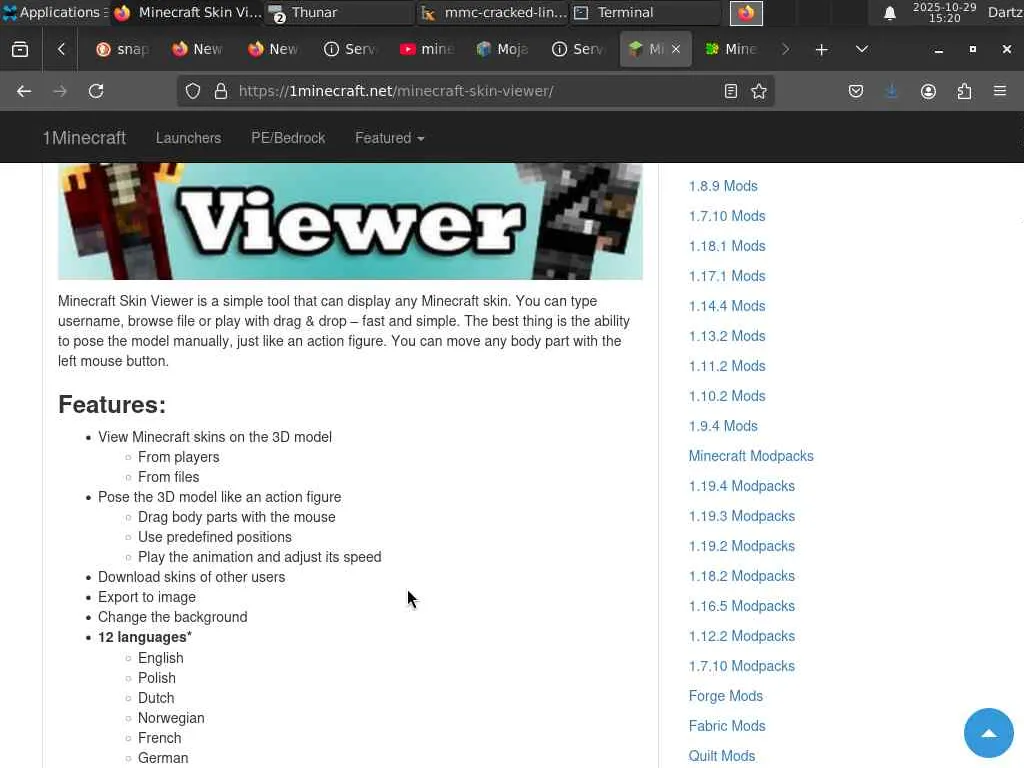Screen dimensions: 1024x768
Task: Go back using the browser back arrow
Action: (x=24, y=91)
